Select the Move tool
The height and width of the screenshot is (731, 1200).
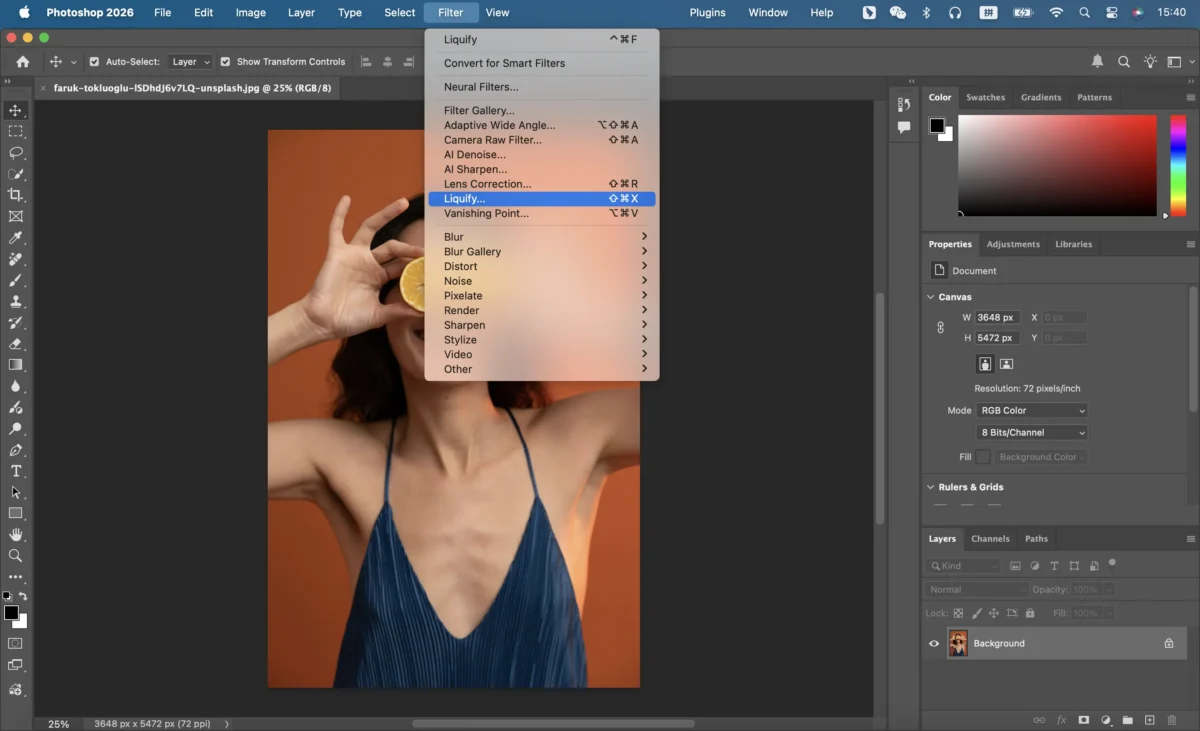(15, 111)
